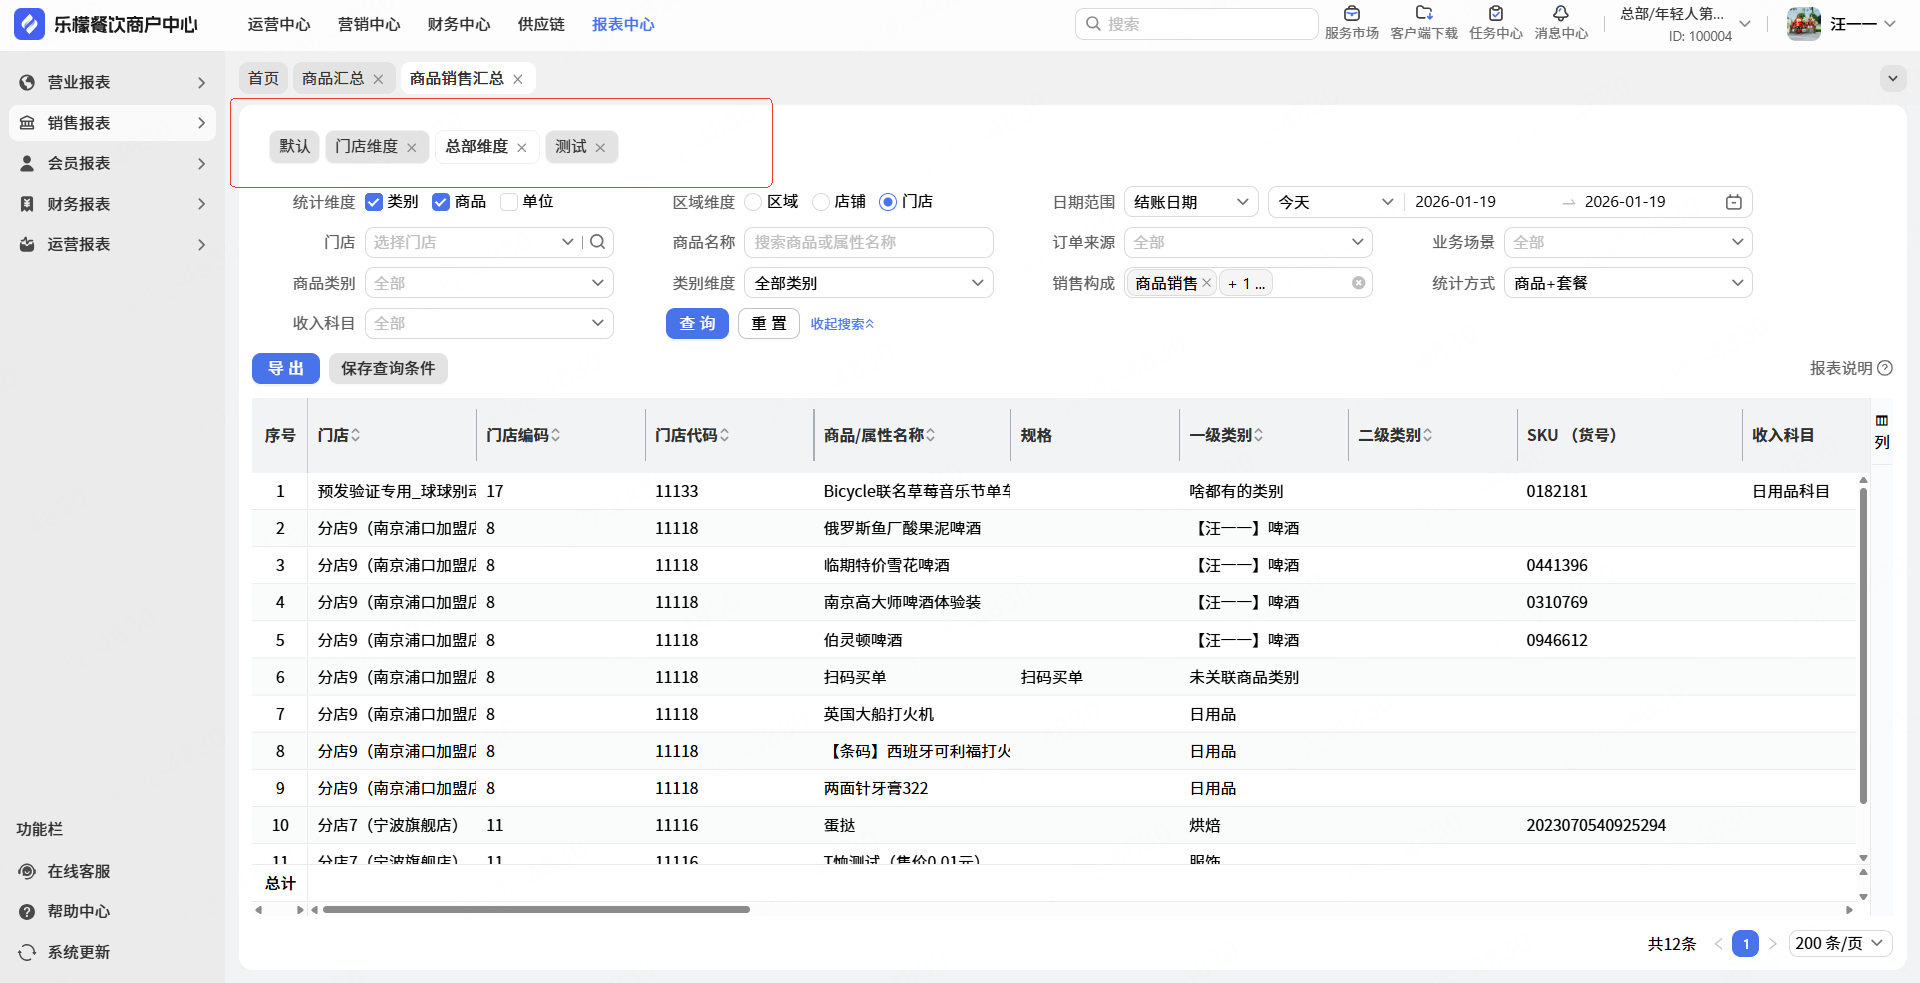Enable the 单位 checkbox
1920x983 pixels.
509,202
